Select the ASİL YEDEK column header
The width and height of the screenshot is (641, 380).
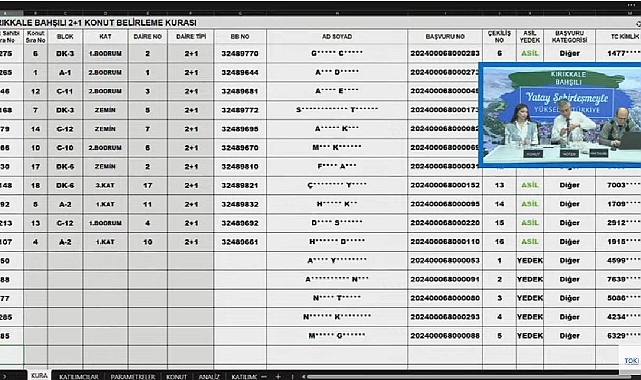530,37
